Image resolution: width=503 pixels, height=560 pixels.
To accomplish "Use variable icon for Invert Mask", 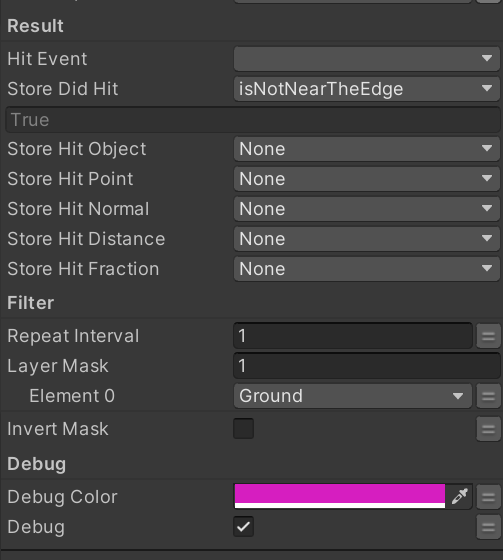I will (x=488, y=429).
